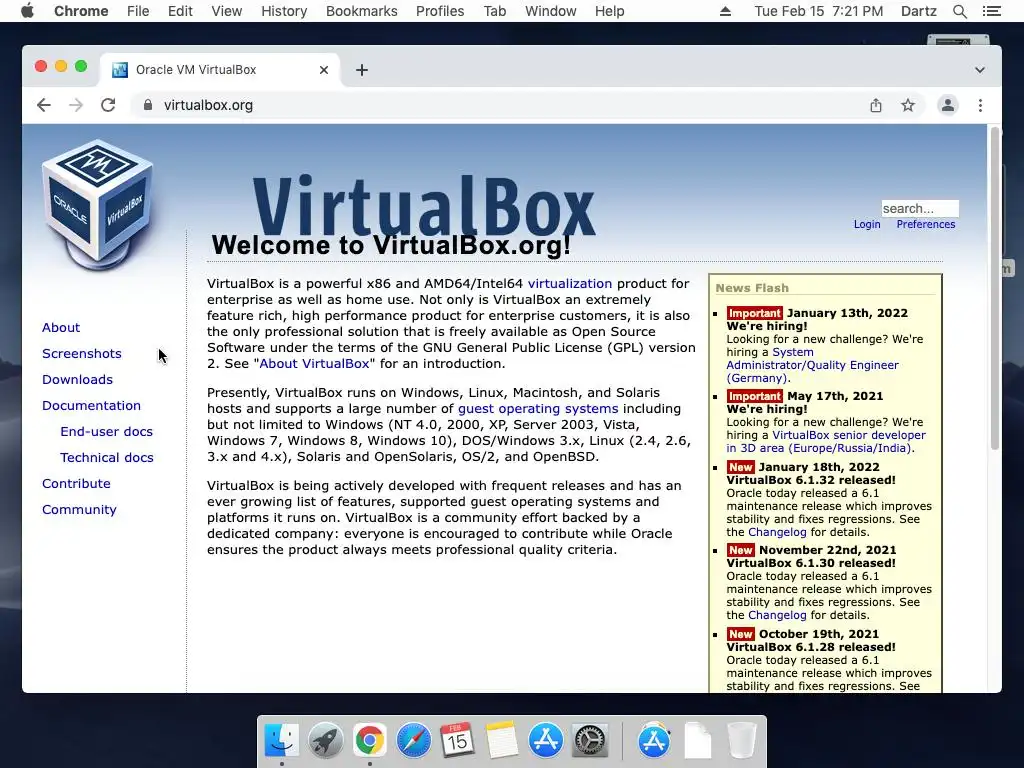Open Notes from the Dock

pos(501,741)
